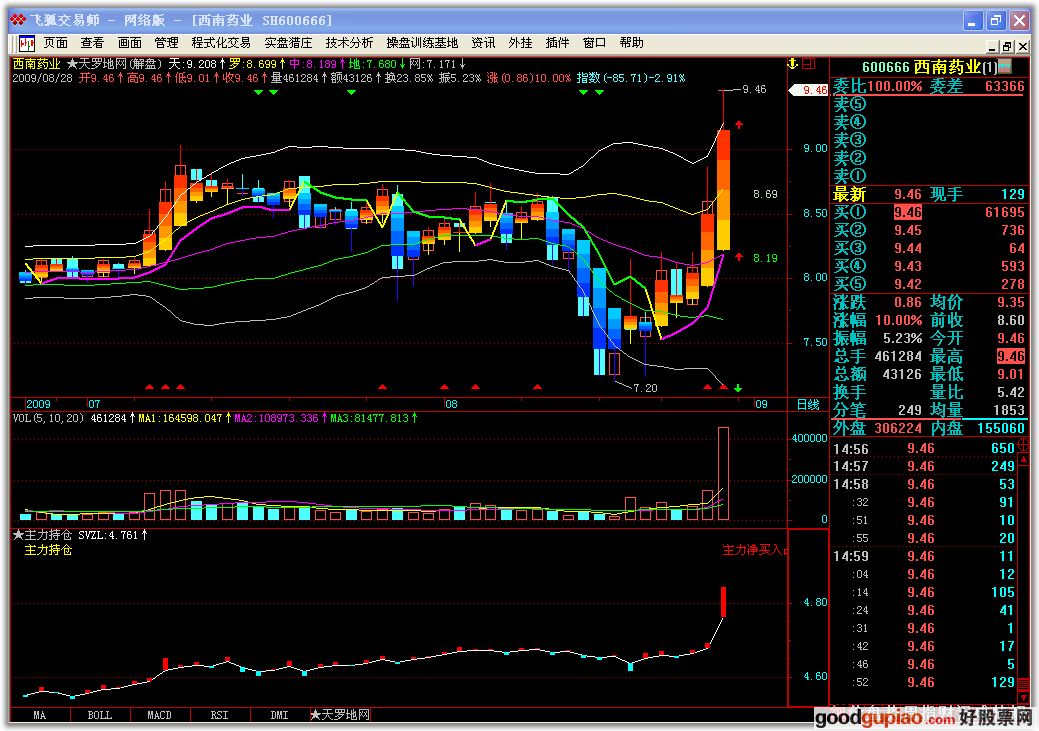
Task: Switch to the MA indicator tab
Action: 40,715
